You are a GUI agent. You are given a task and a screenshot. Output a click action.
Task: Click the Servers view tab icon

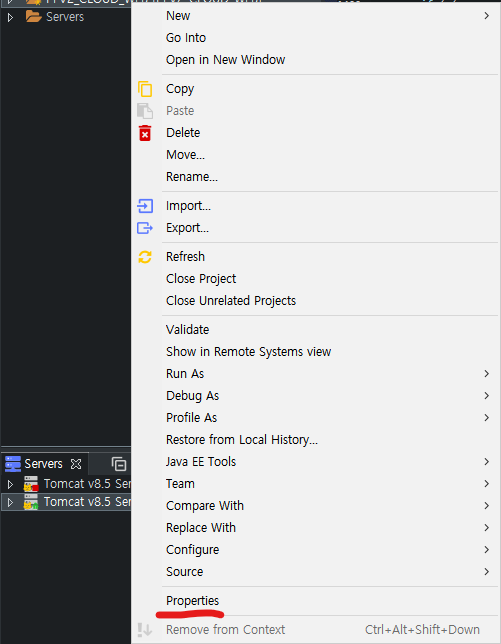coord(13,464)
